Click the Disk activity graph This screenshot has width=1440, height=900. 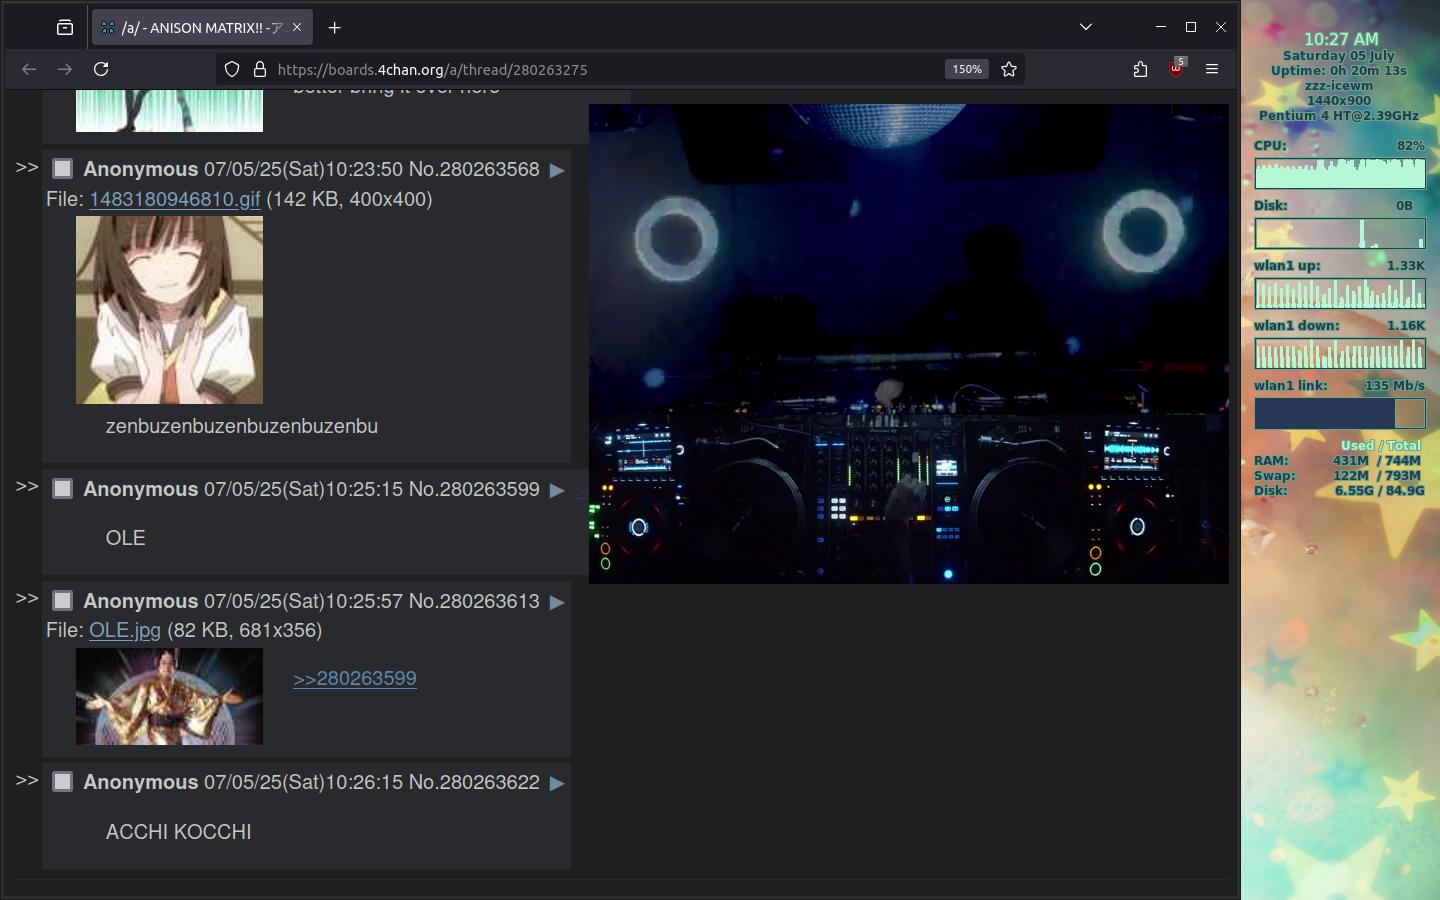1340,233
